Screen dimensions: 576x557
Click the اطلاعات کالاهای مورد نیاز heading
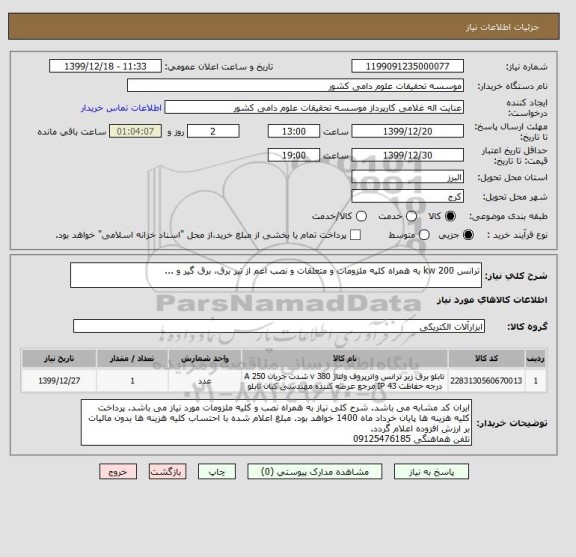pos(492,300)
